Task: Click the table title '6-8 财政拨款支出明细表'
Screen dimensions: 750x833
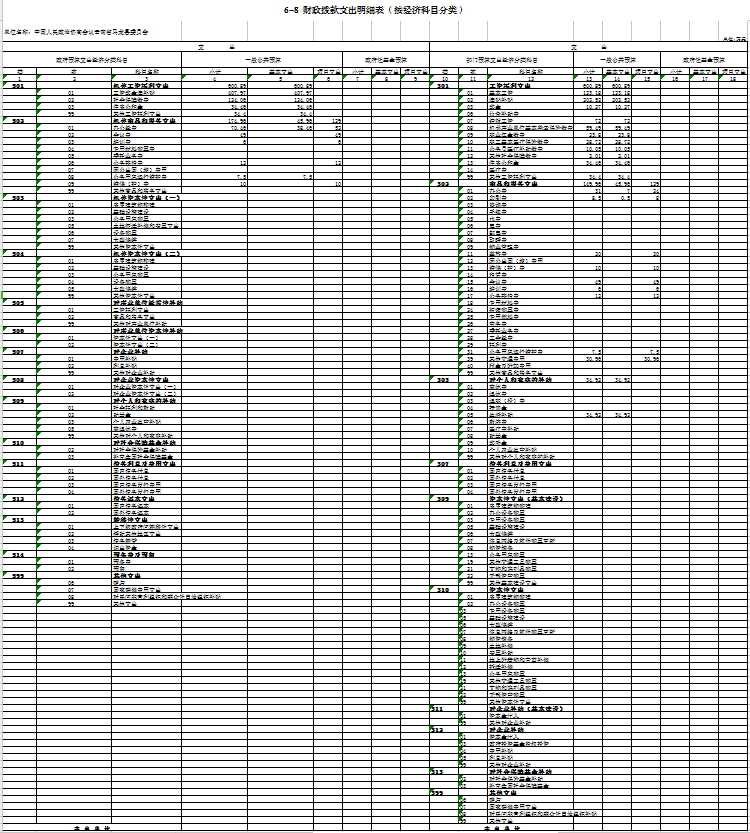Action: click(375, 8)
